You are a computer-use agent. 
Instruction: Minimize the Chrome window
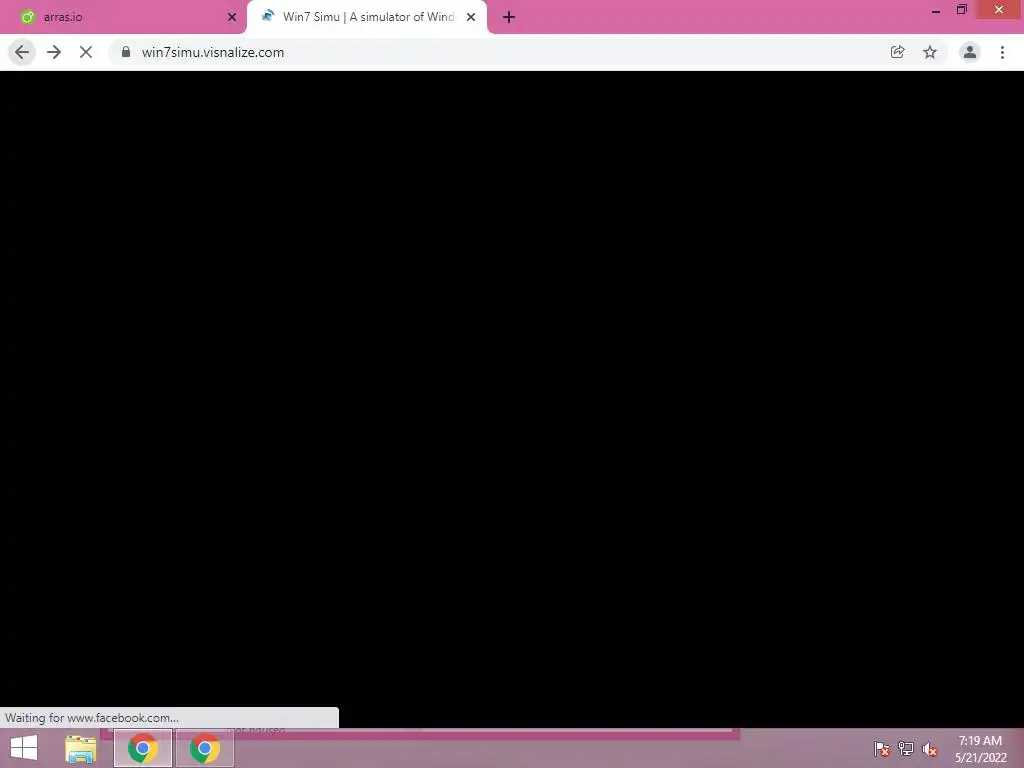[x=936, y=10]
